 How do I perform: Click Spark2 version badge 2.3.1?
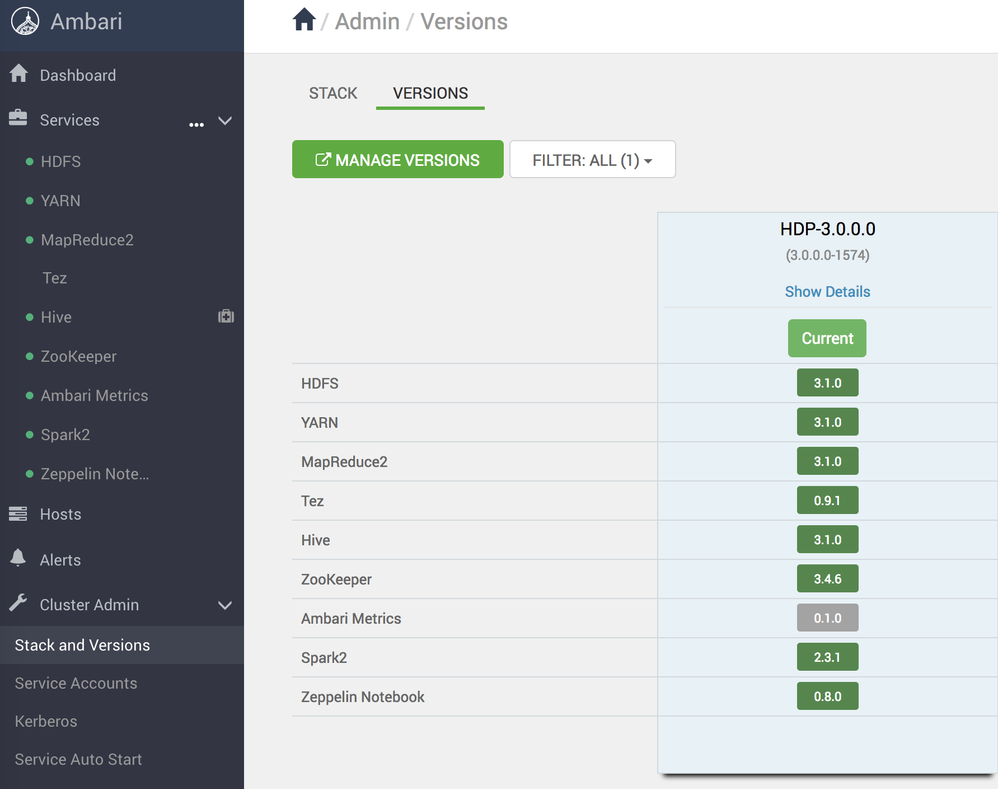pyautogui.click(x=827, y=657)
